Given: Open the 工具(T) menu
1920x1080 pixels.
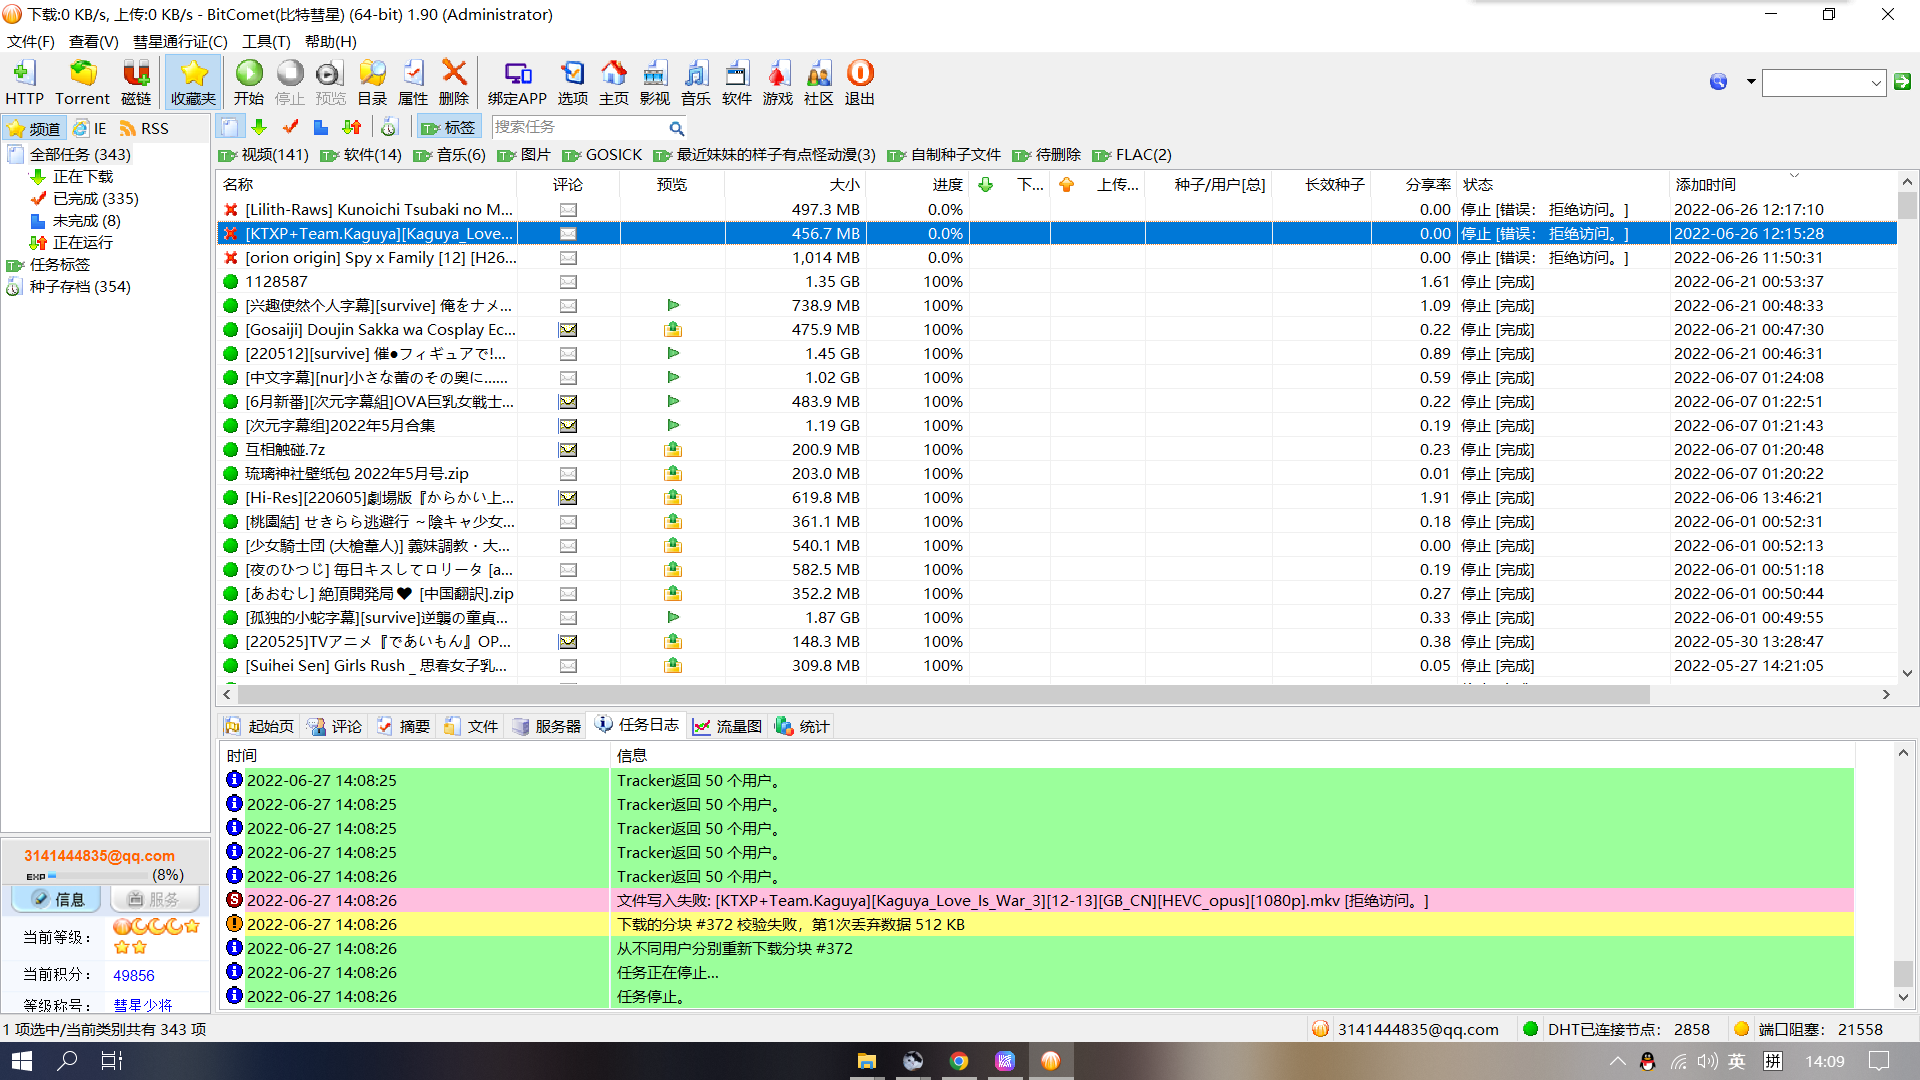Looking at the screenshot, I should pyautogui.click(x=265, y=41).
